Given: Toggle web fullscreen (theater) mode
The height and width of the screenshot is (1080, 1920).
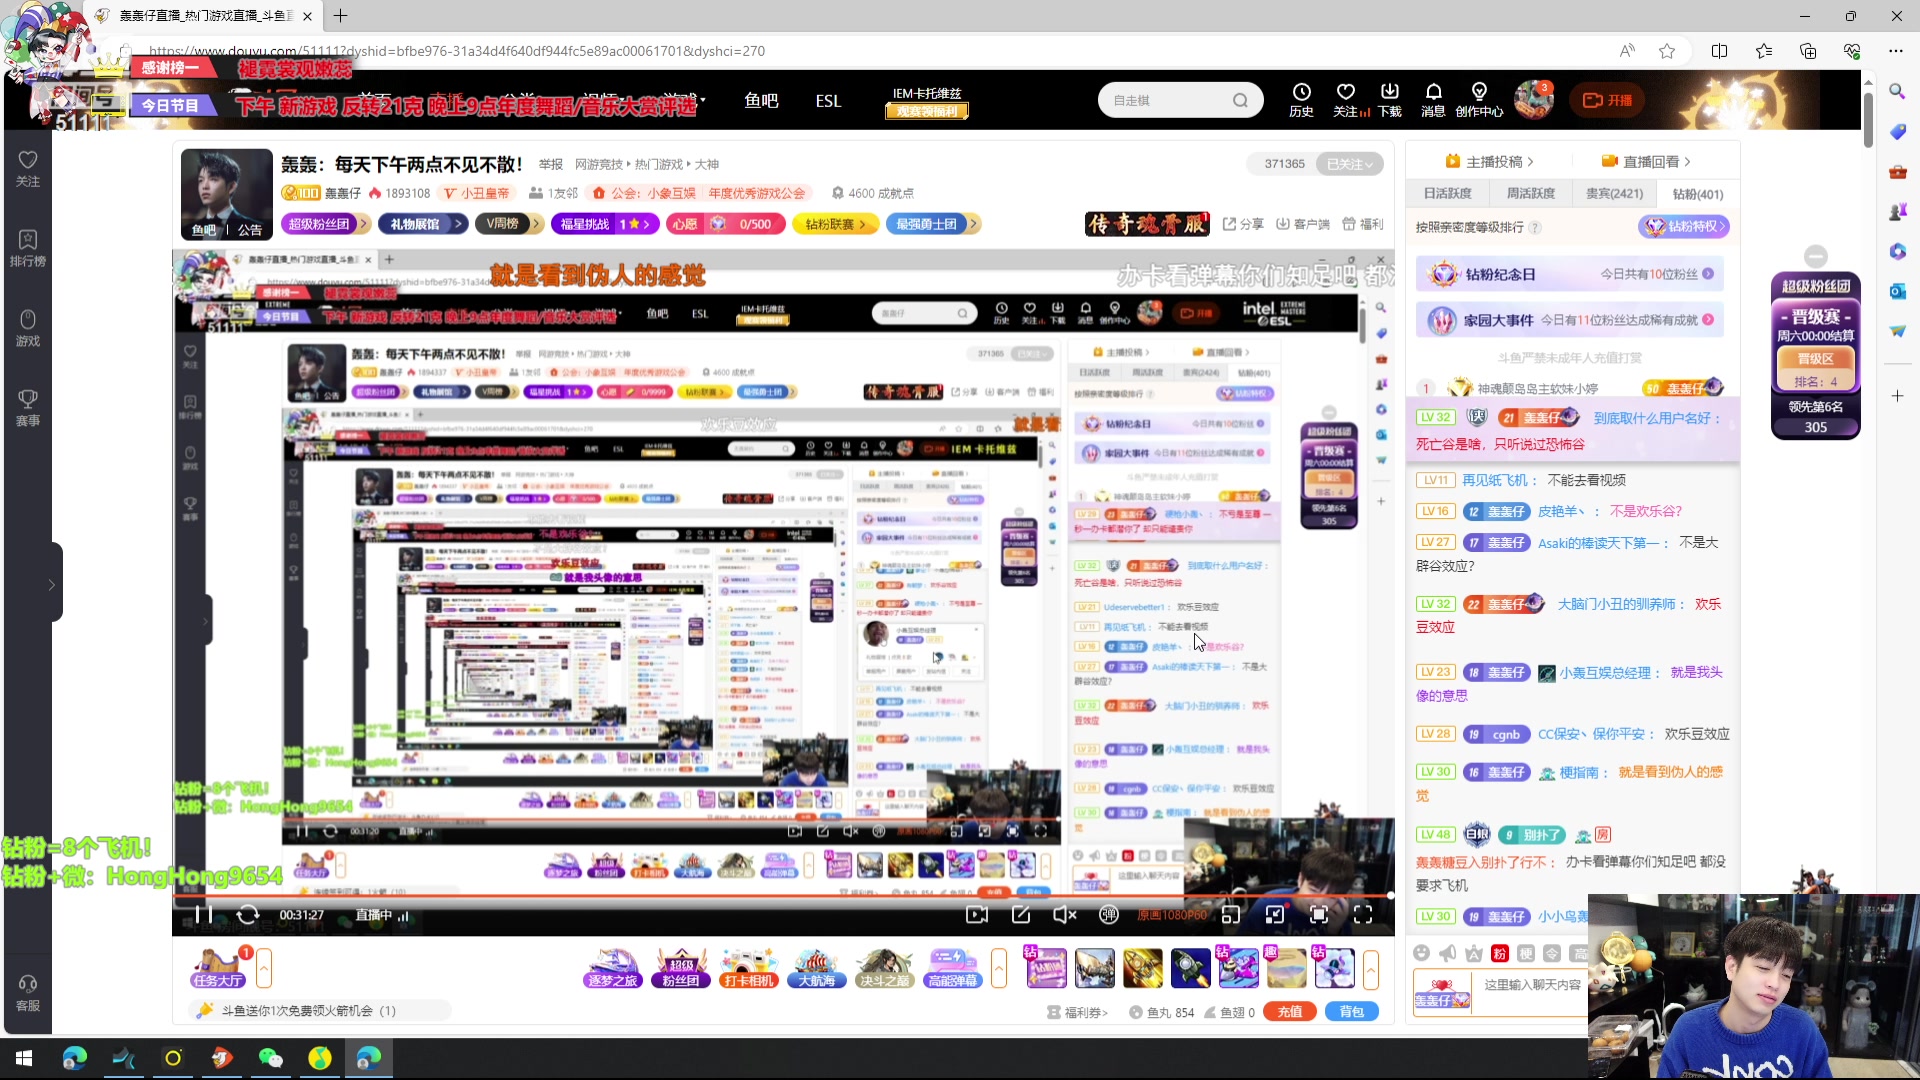Looking at the screenshot, I should click(1318, 915).
